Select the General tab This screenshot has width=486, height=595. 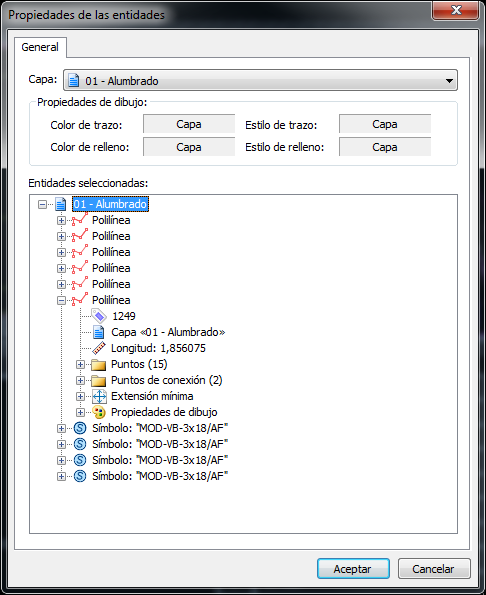pos(40,47)
